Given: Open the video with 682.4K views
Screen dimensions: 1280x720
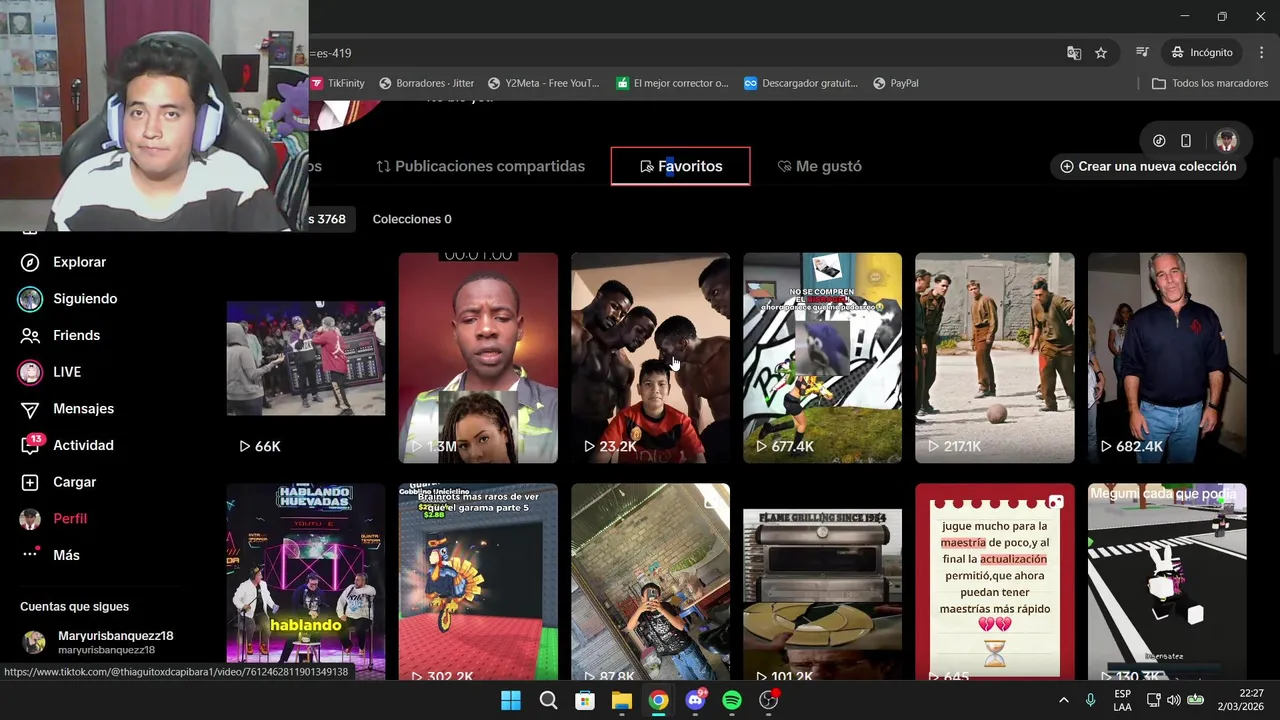Looking at the screenshot, I should (1167, 358).
